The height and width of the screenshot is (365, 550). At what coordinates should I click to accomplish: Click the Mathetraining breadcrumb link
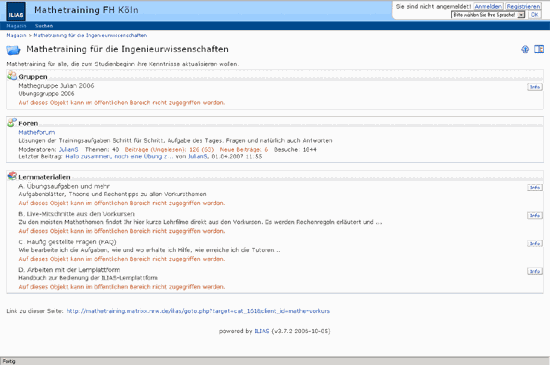(90, 35)
